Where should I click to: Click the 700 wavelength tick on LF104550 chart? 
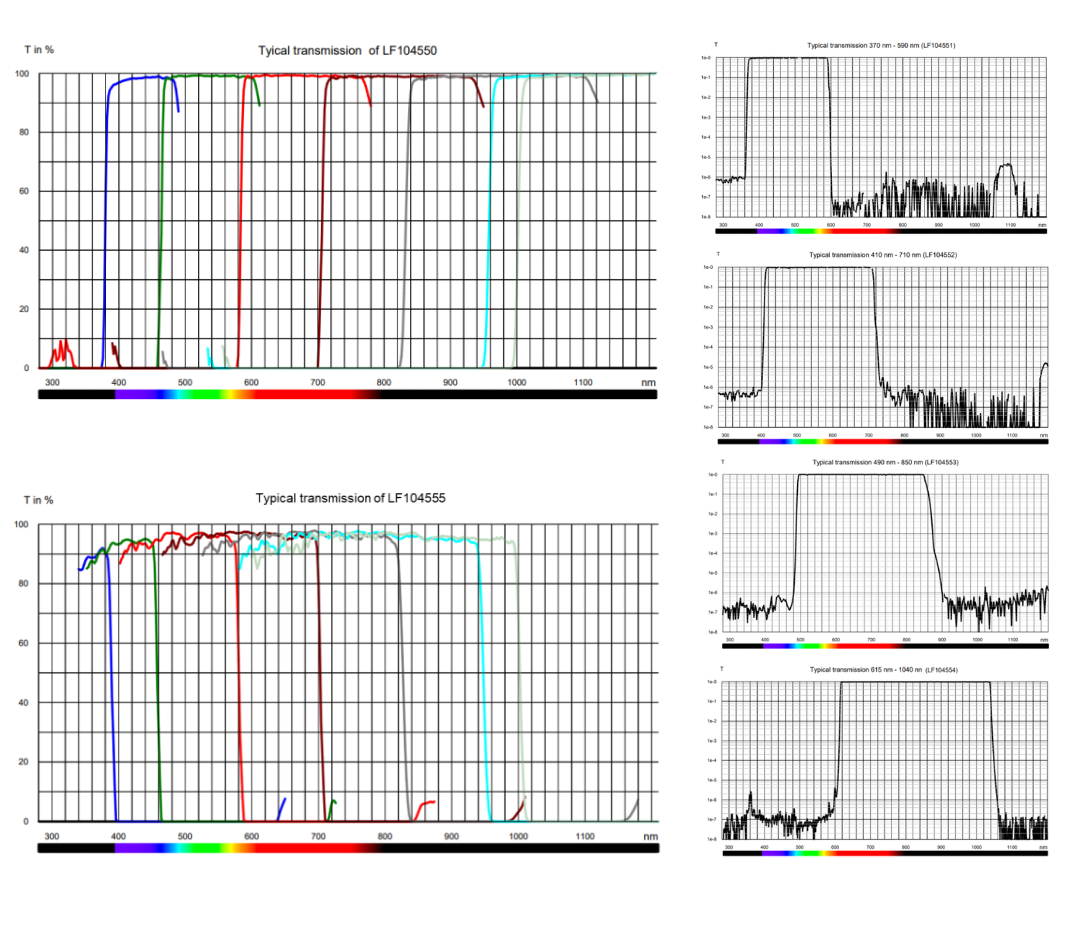click(x=318, y=382)
